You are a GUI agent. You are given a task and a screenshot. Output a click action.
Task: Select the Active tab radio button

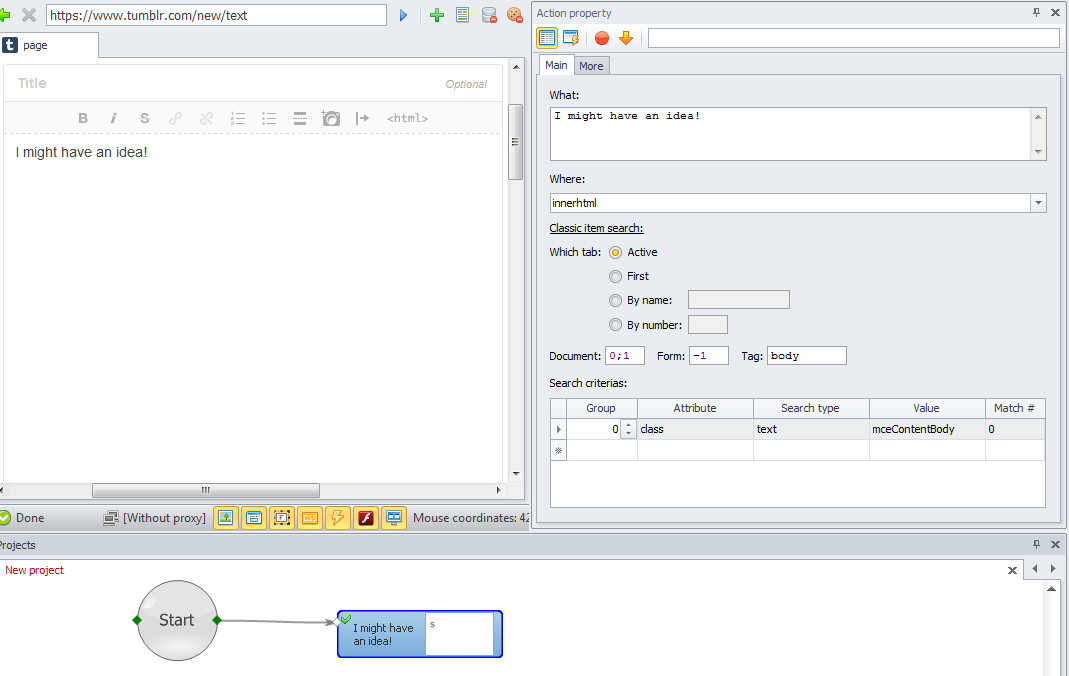[616, 252]
